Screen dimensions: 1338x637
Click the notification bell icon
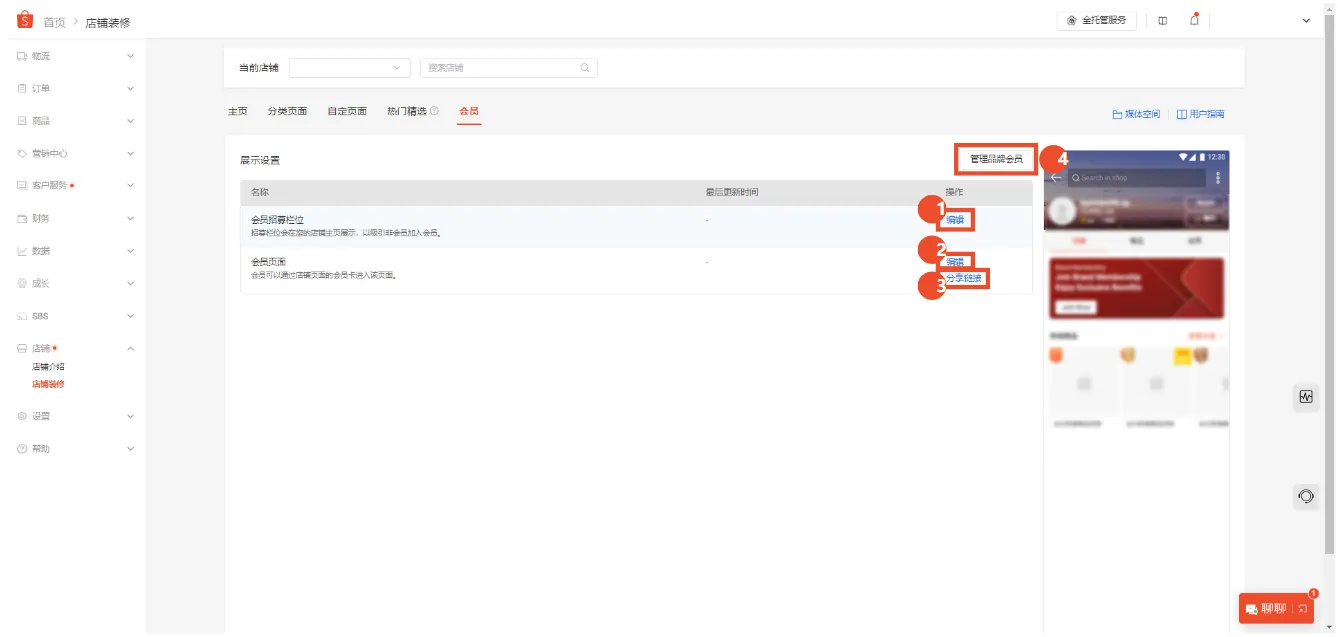pyautogui.click(x=1194, y=19)
